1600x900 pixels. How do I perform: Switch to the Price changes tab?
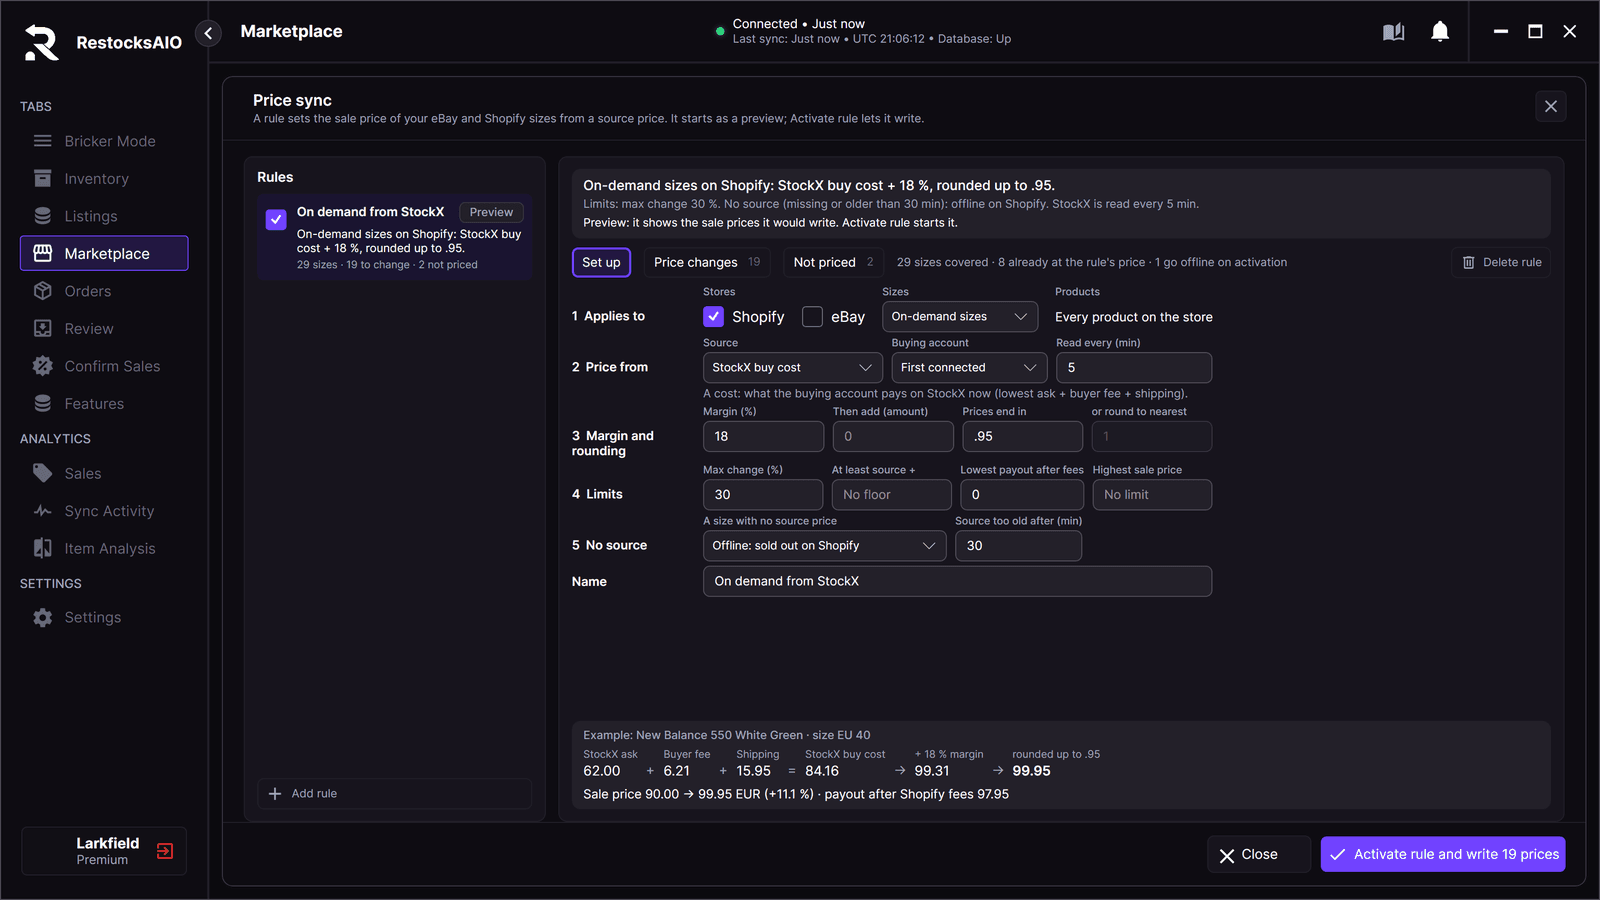(707, 263)
